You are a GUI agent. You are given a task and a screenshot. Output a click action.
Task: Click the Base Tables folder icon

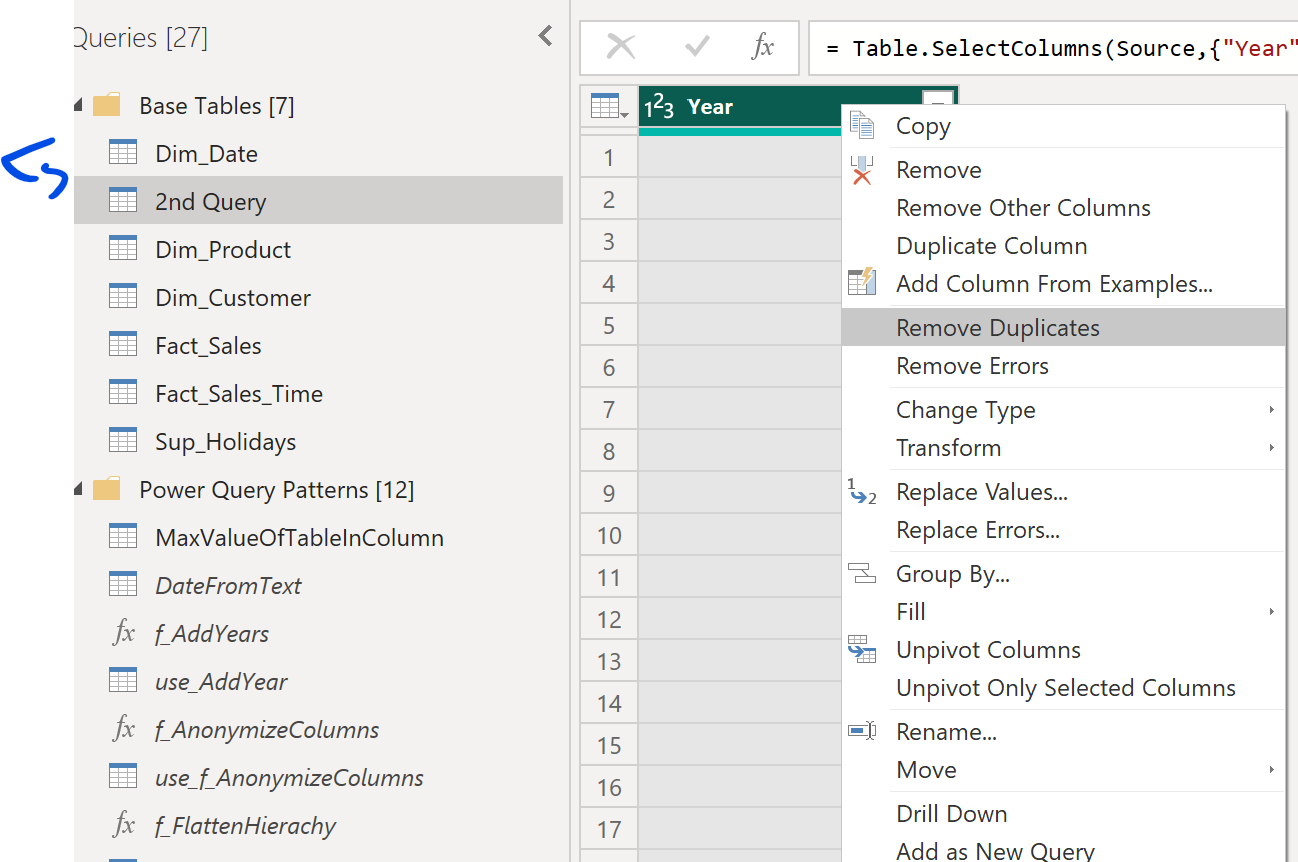(107, 106)
